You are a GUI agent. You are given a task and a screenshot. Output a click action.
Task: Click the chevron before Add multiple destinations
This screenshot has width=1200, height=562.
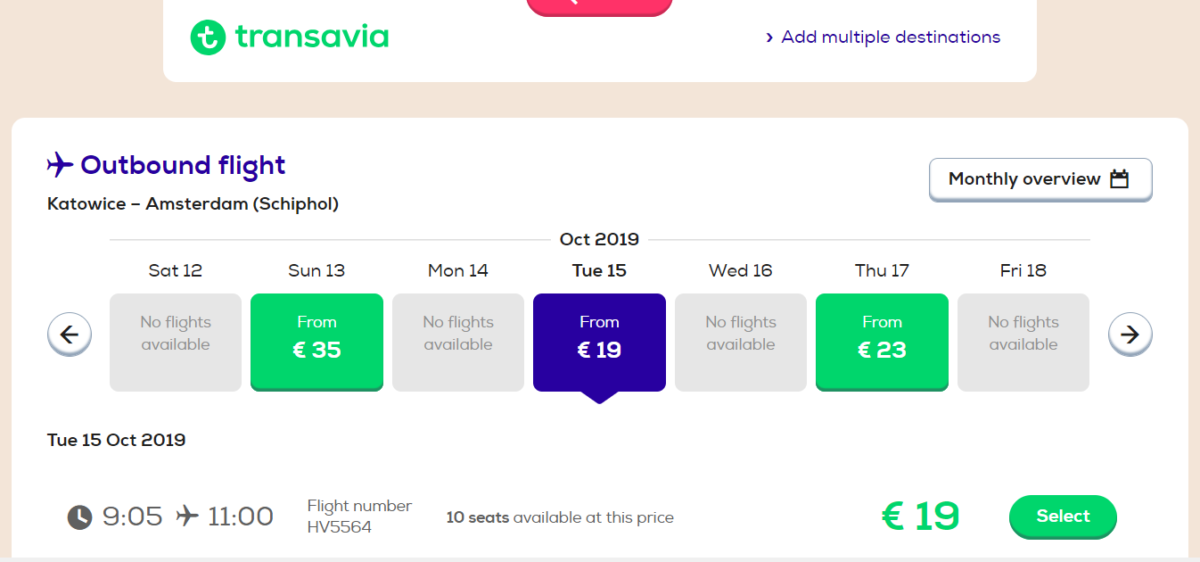[x=769, y=38]
